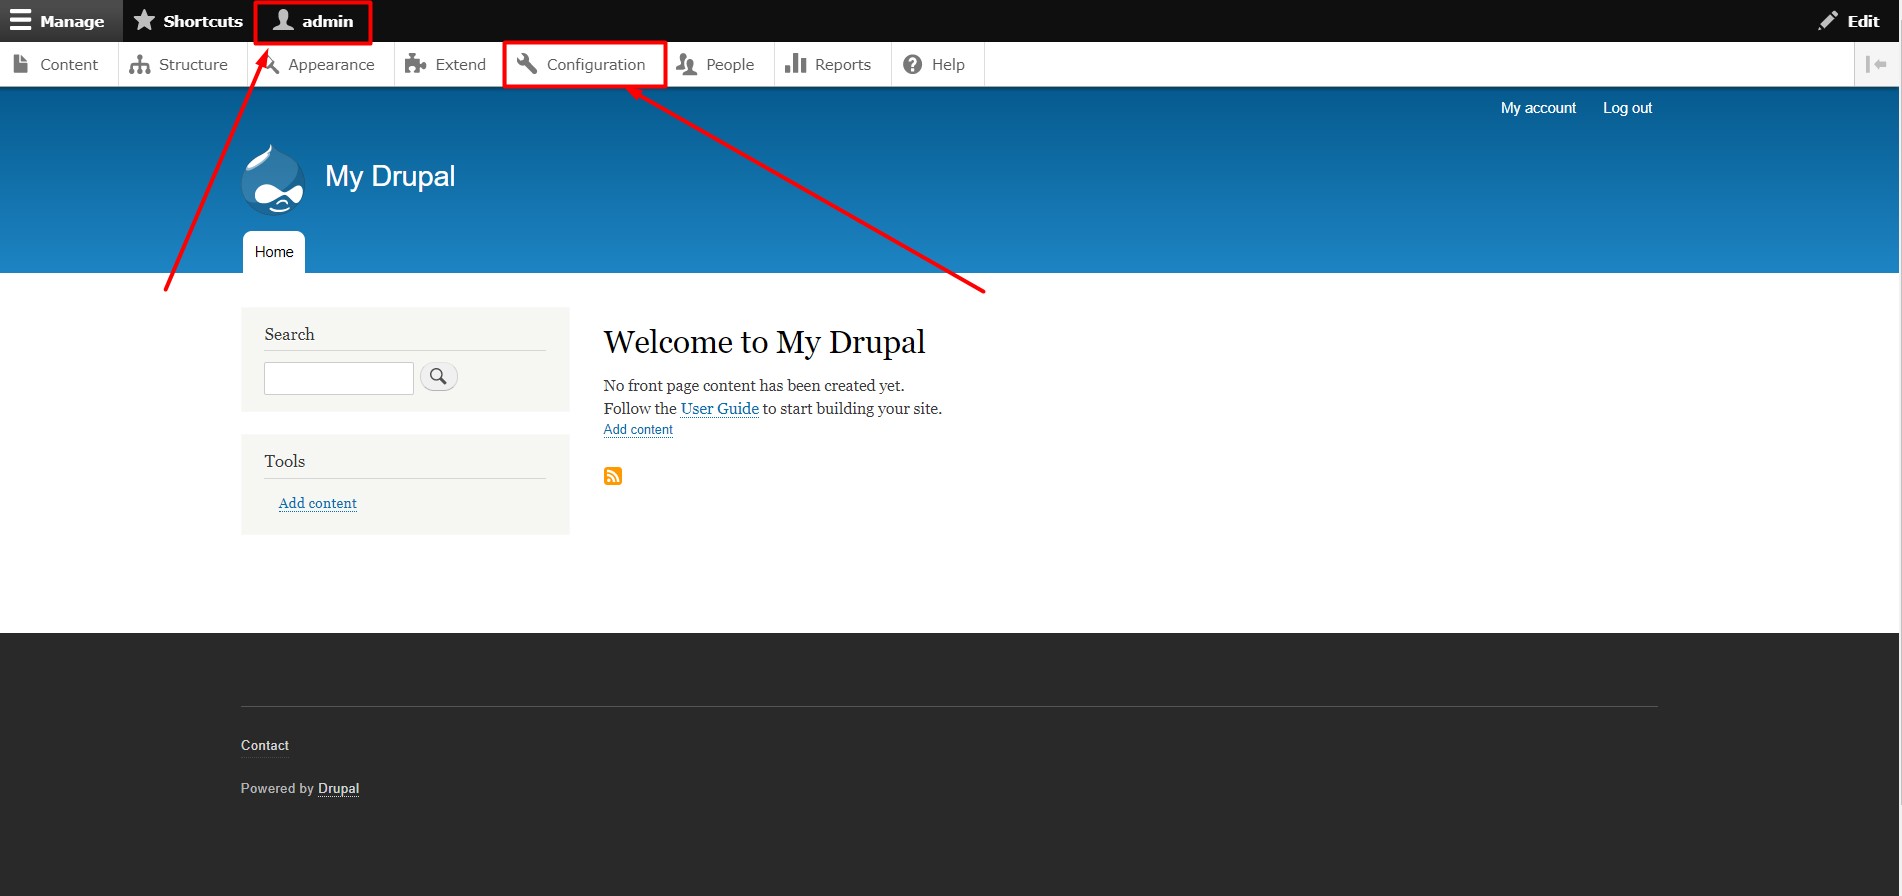Open the Structure menu label
1902x896 pixels.
coord(193,64)
